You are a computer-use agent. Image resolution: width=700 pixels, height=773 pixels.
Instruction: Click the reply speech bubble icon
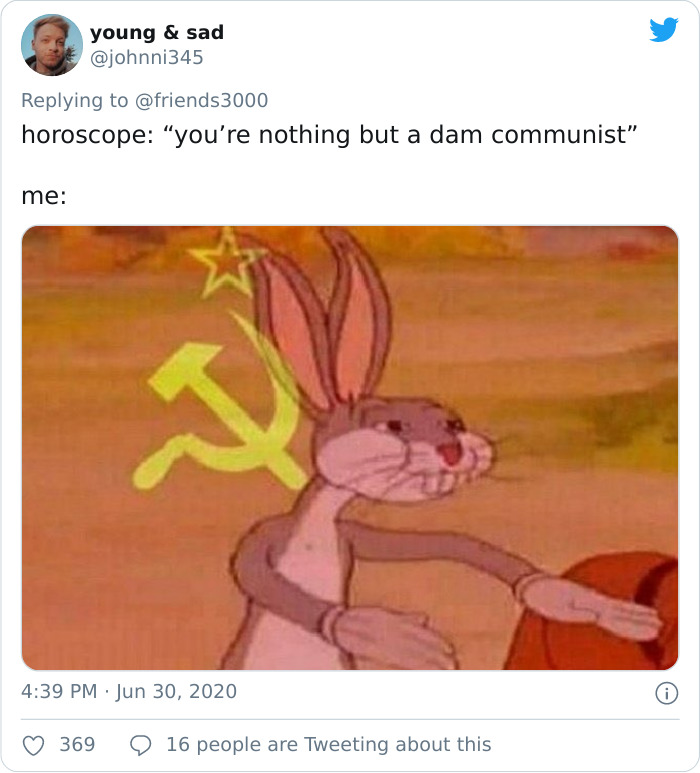coord(140,745)
